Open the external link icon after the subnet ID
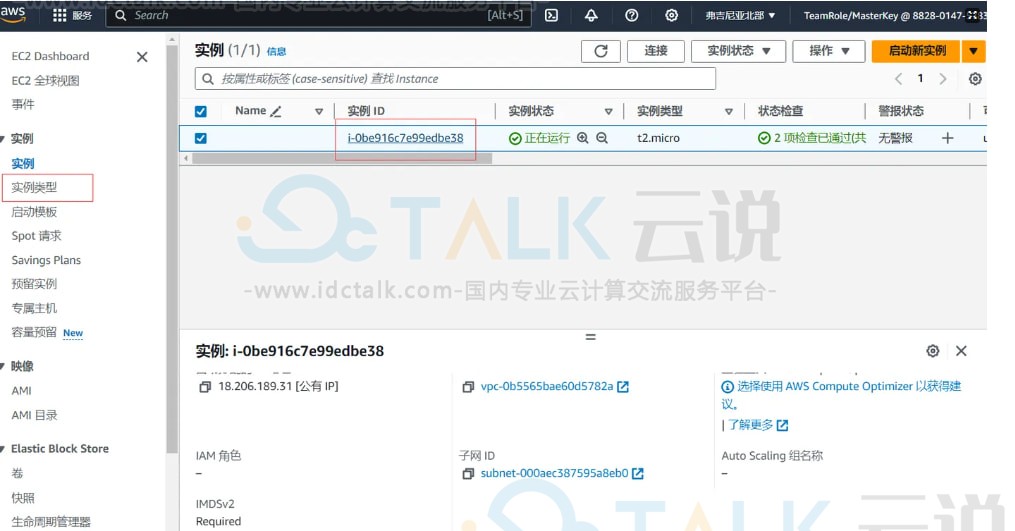This screenshot has width=1015, height=531. [638, 474]
